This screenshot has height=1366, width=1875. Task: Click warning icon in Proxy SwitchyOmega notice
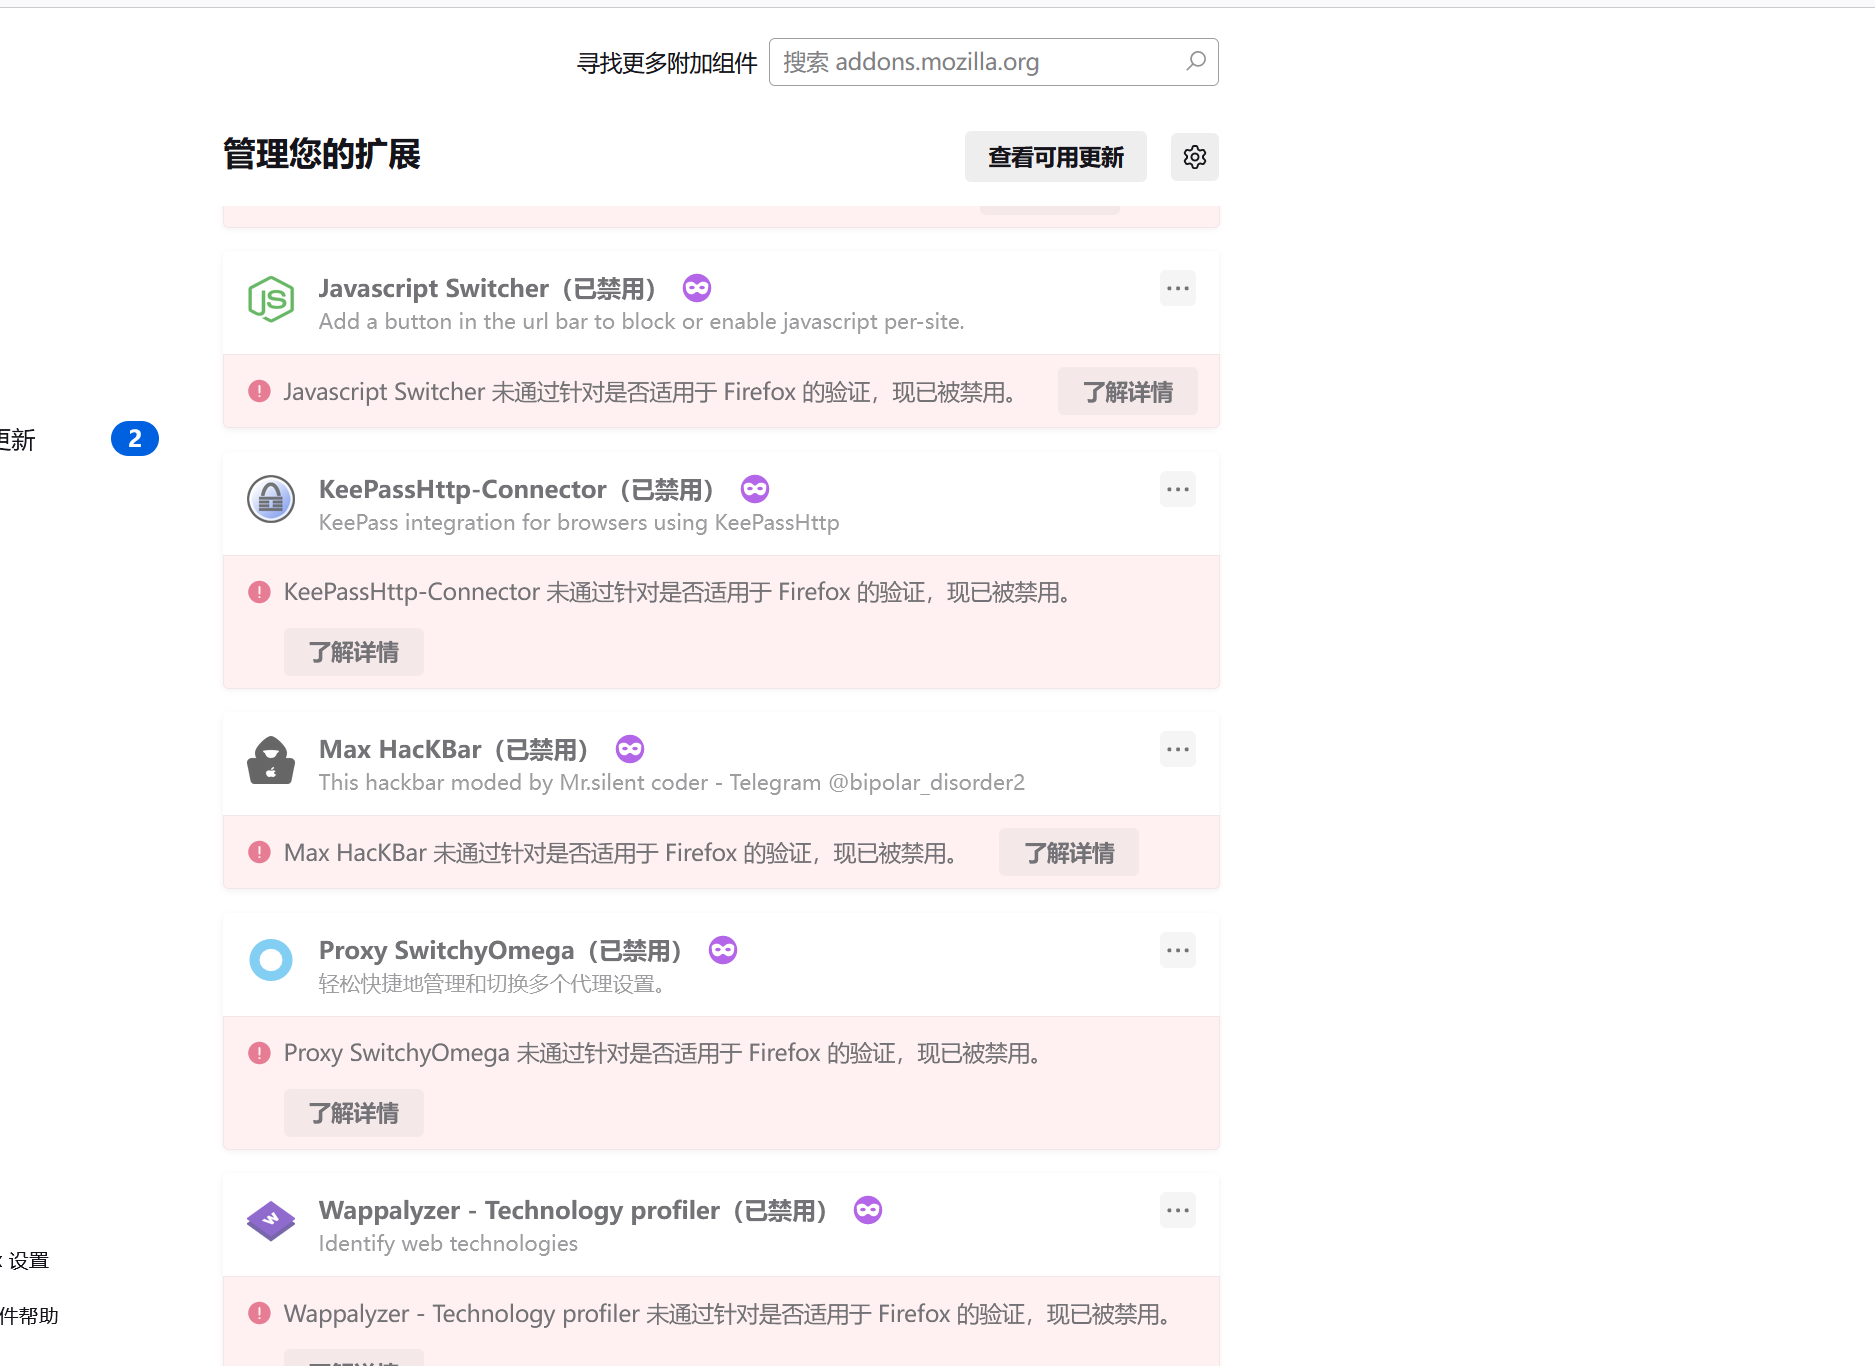[x=259, y=1053]
